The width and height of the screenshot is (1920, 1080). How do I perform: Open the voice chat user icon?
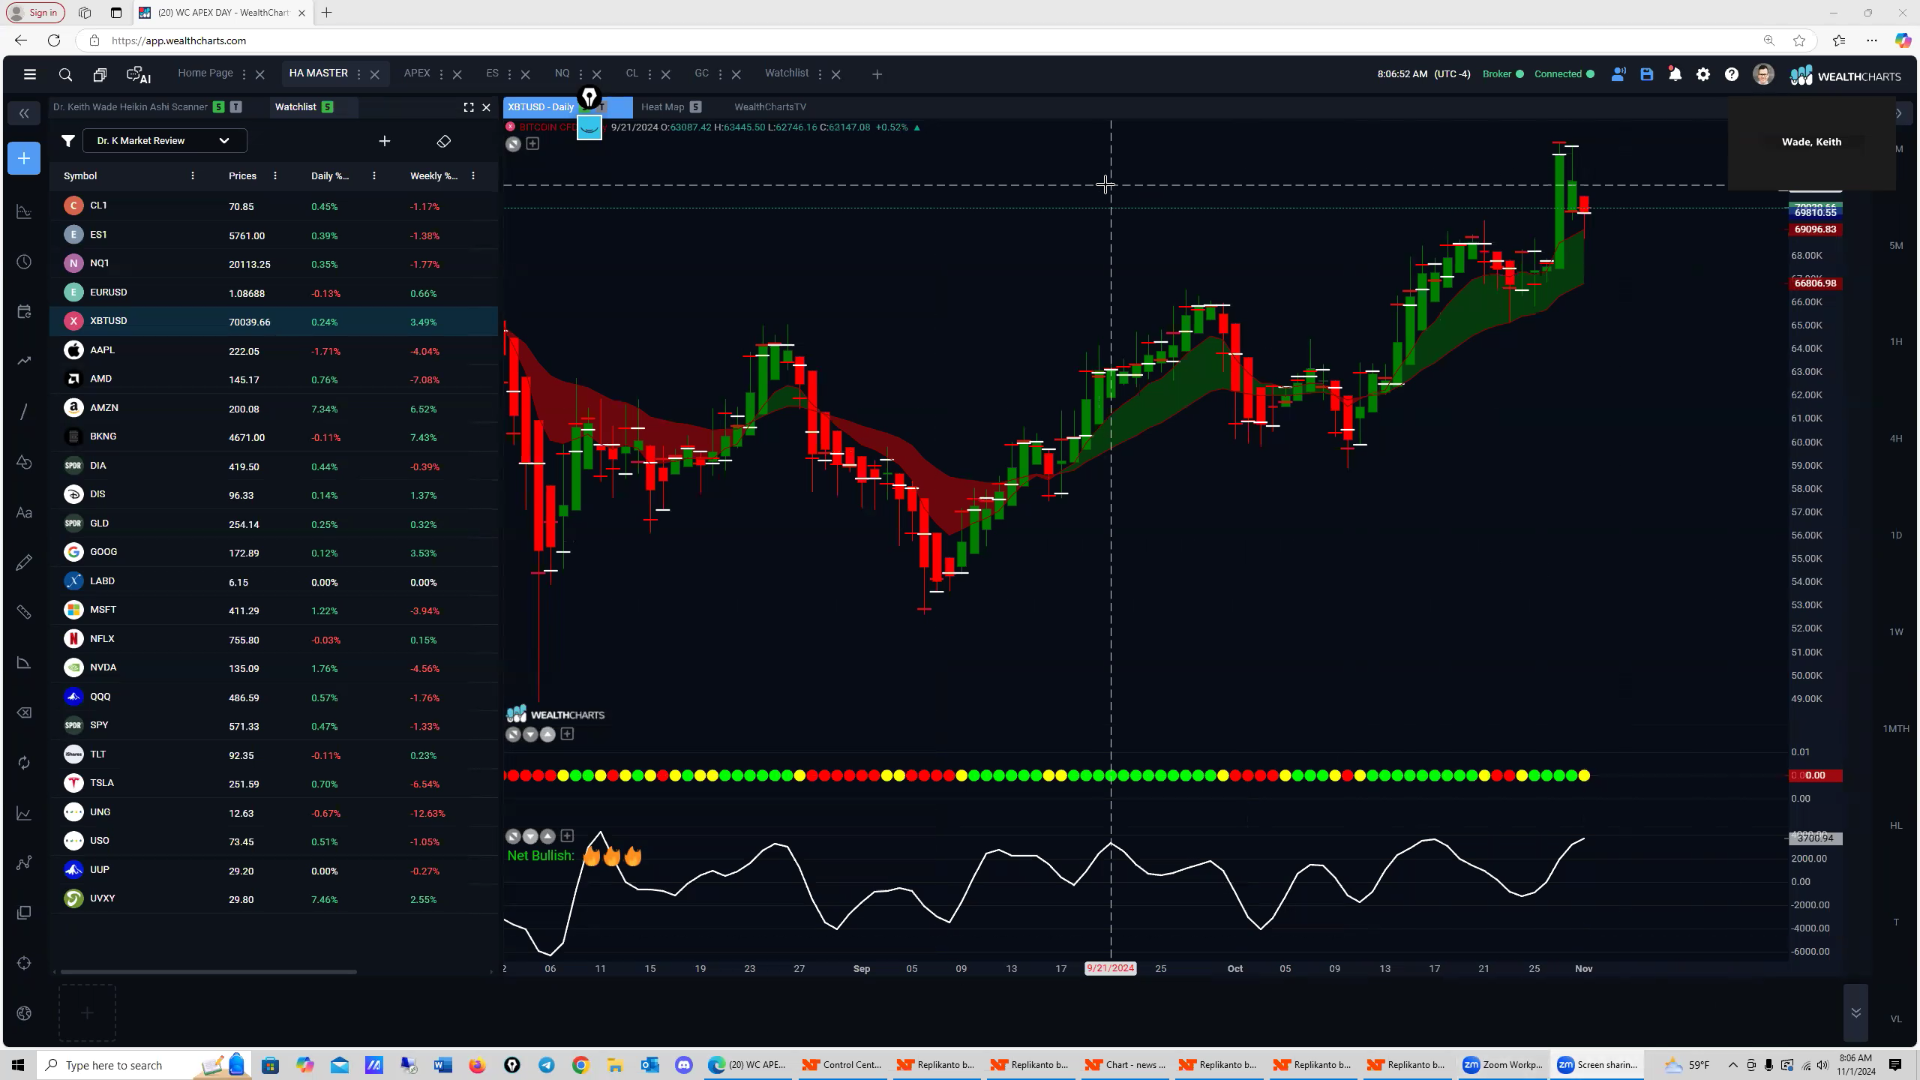click(1618, 74)
